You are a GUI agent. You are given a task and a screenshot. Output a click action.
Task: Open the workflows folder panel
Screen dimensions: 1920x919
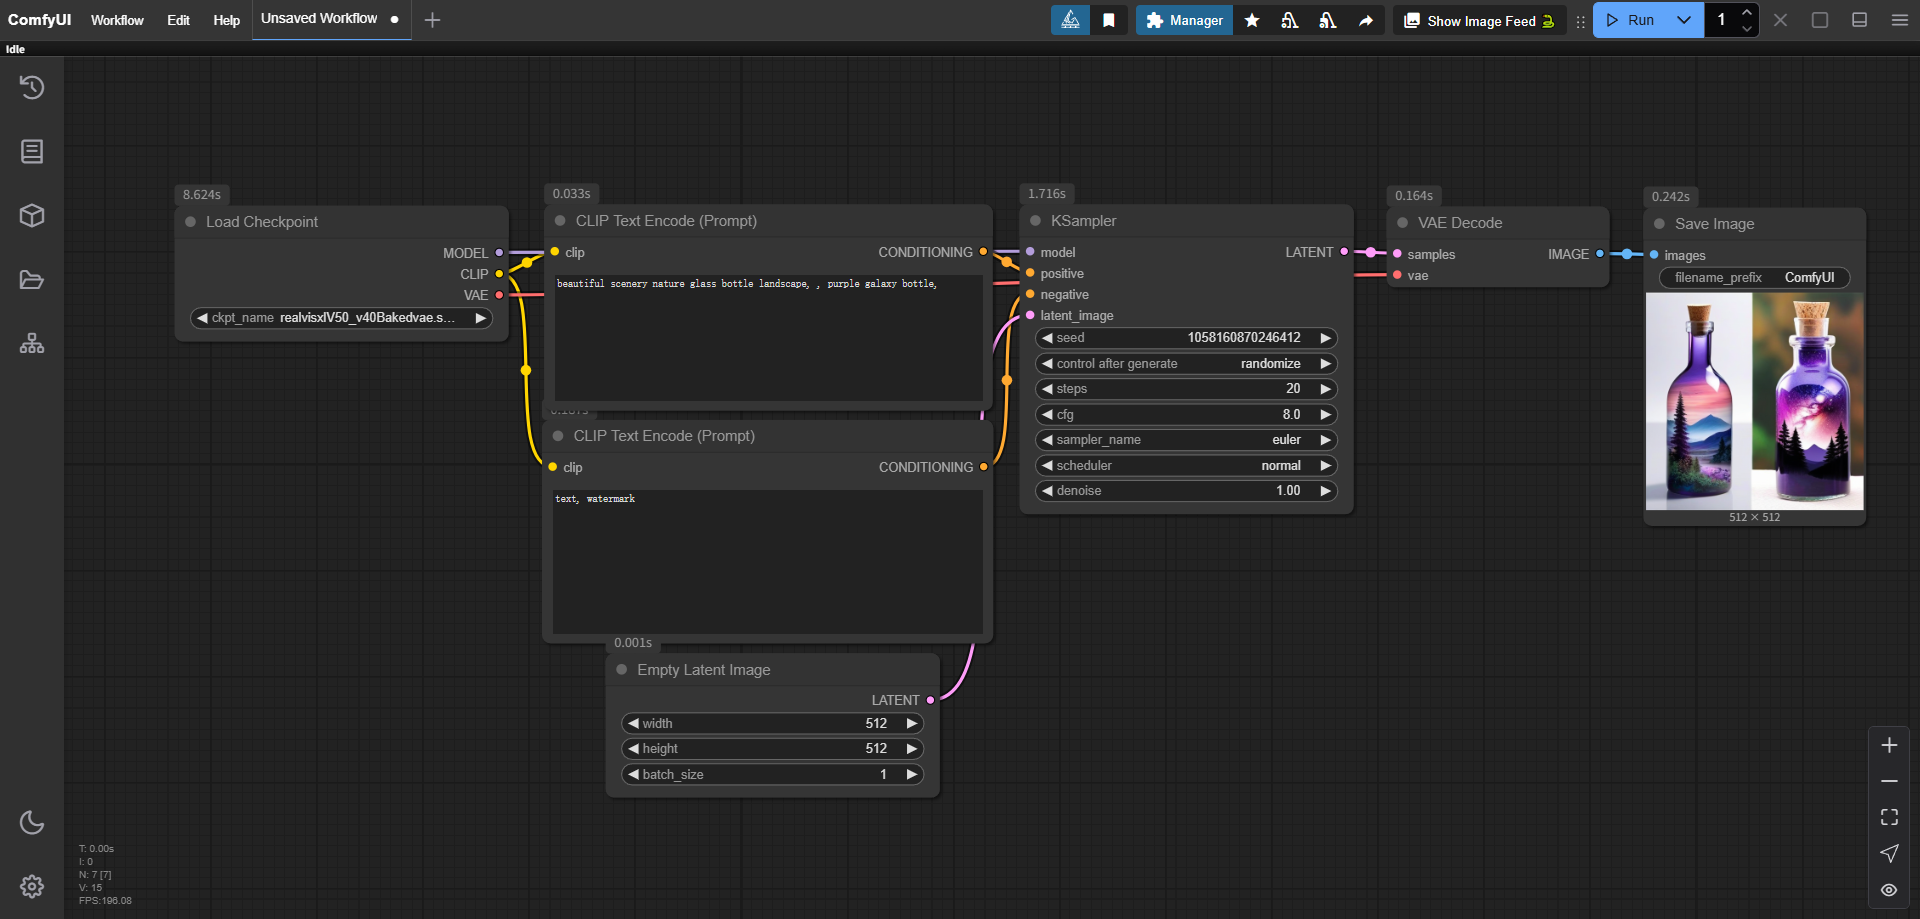tap(32, 280)
